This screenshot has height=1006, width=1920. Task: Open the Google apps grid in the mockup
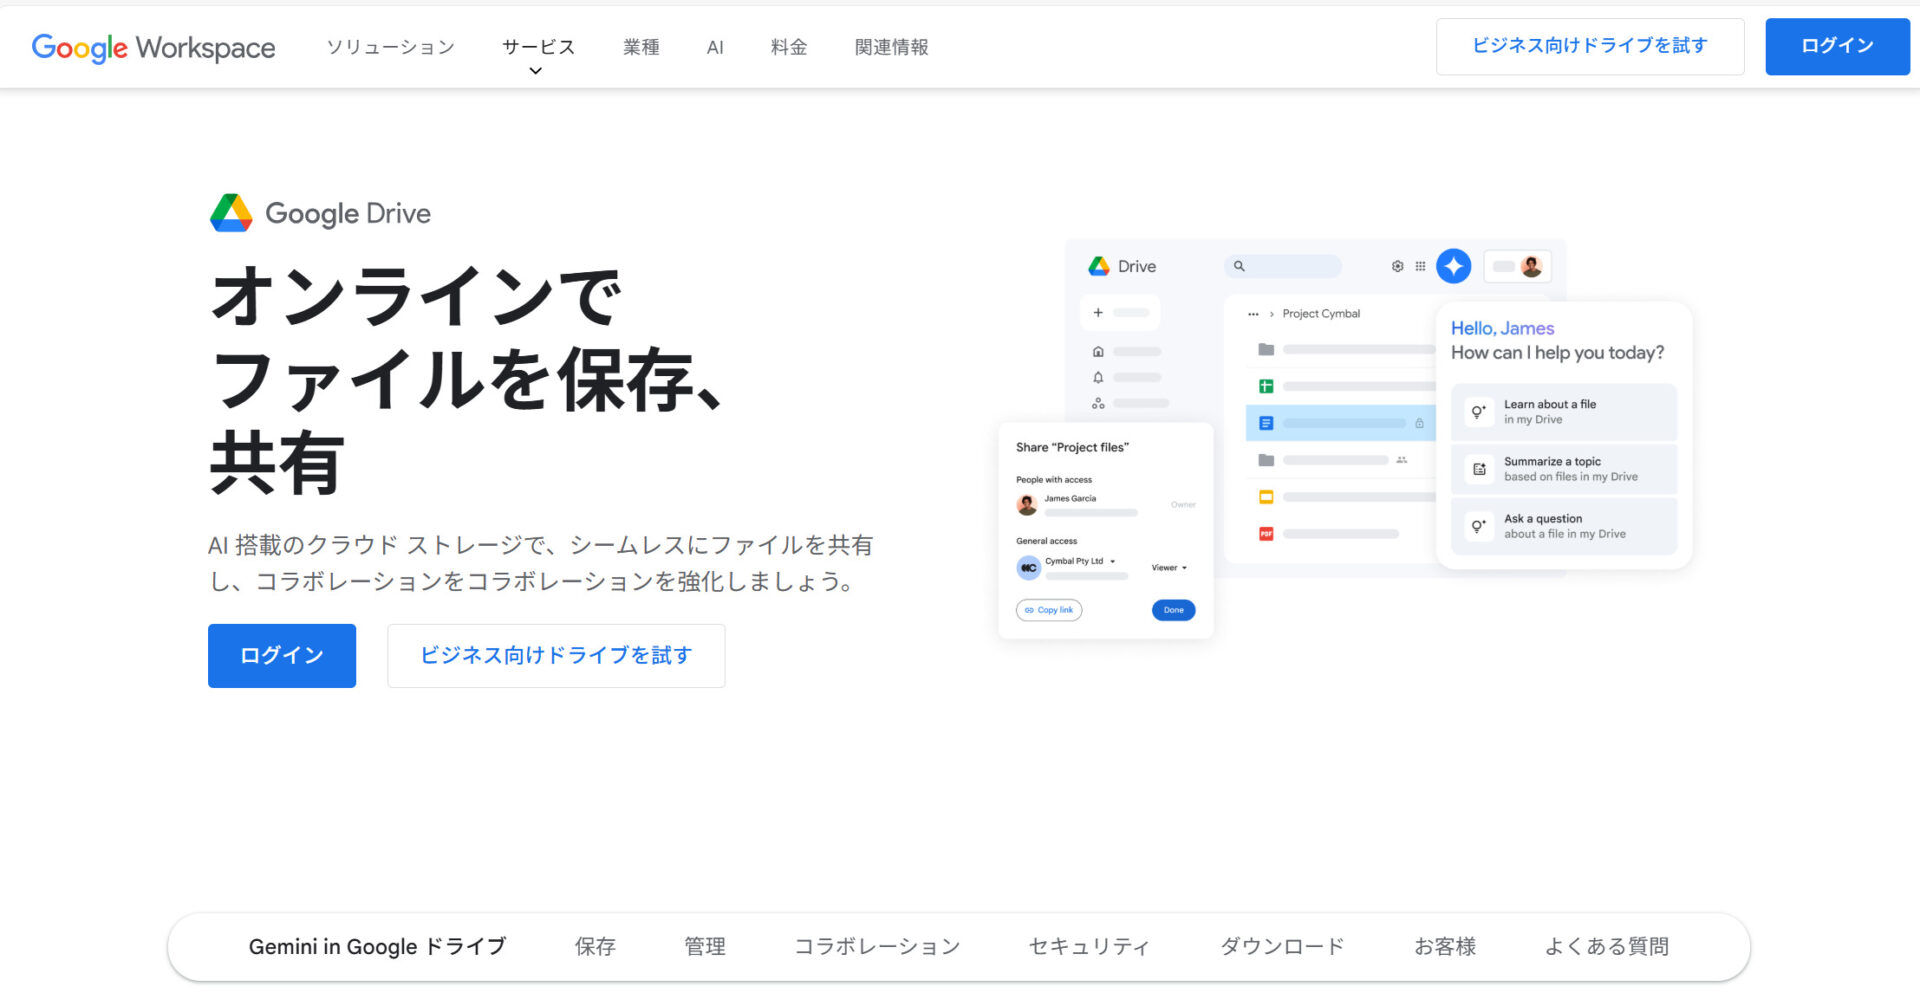[x=1421, y=266]
